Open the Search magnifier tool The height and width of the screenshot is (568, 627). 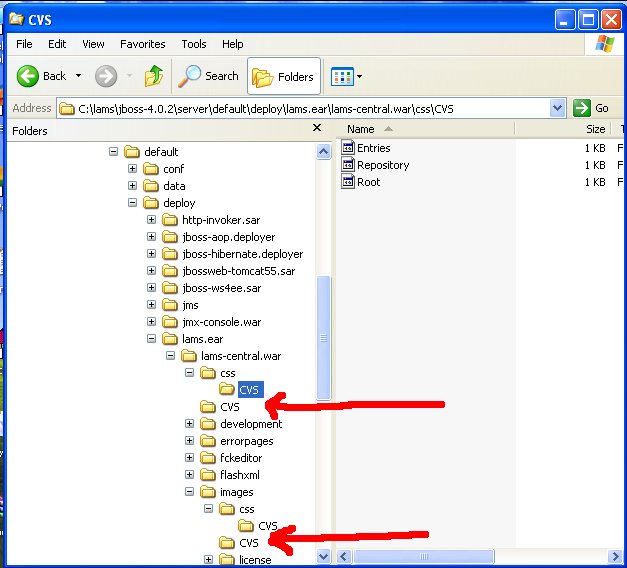(x=190, y=76)
